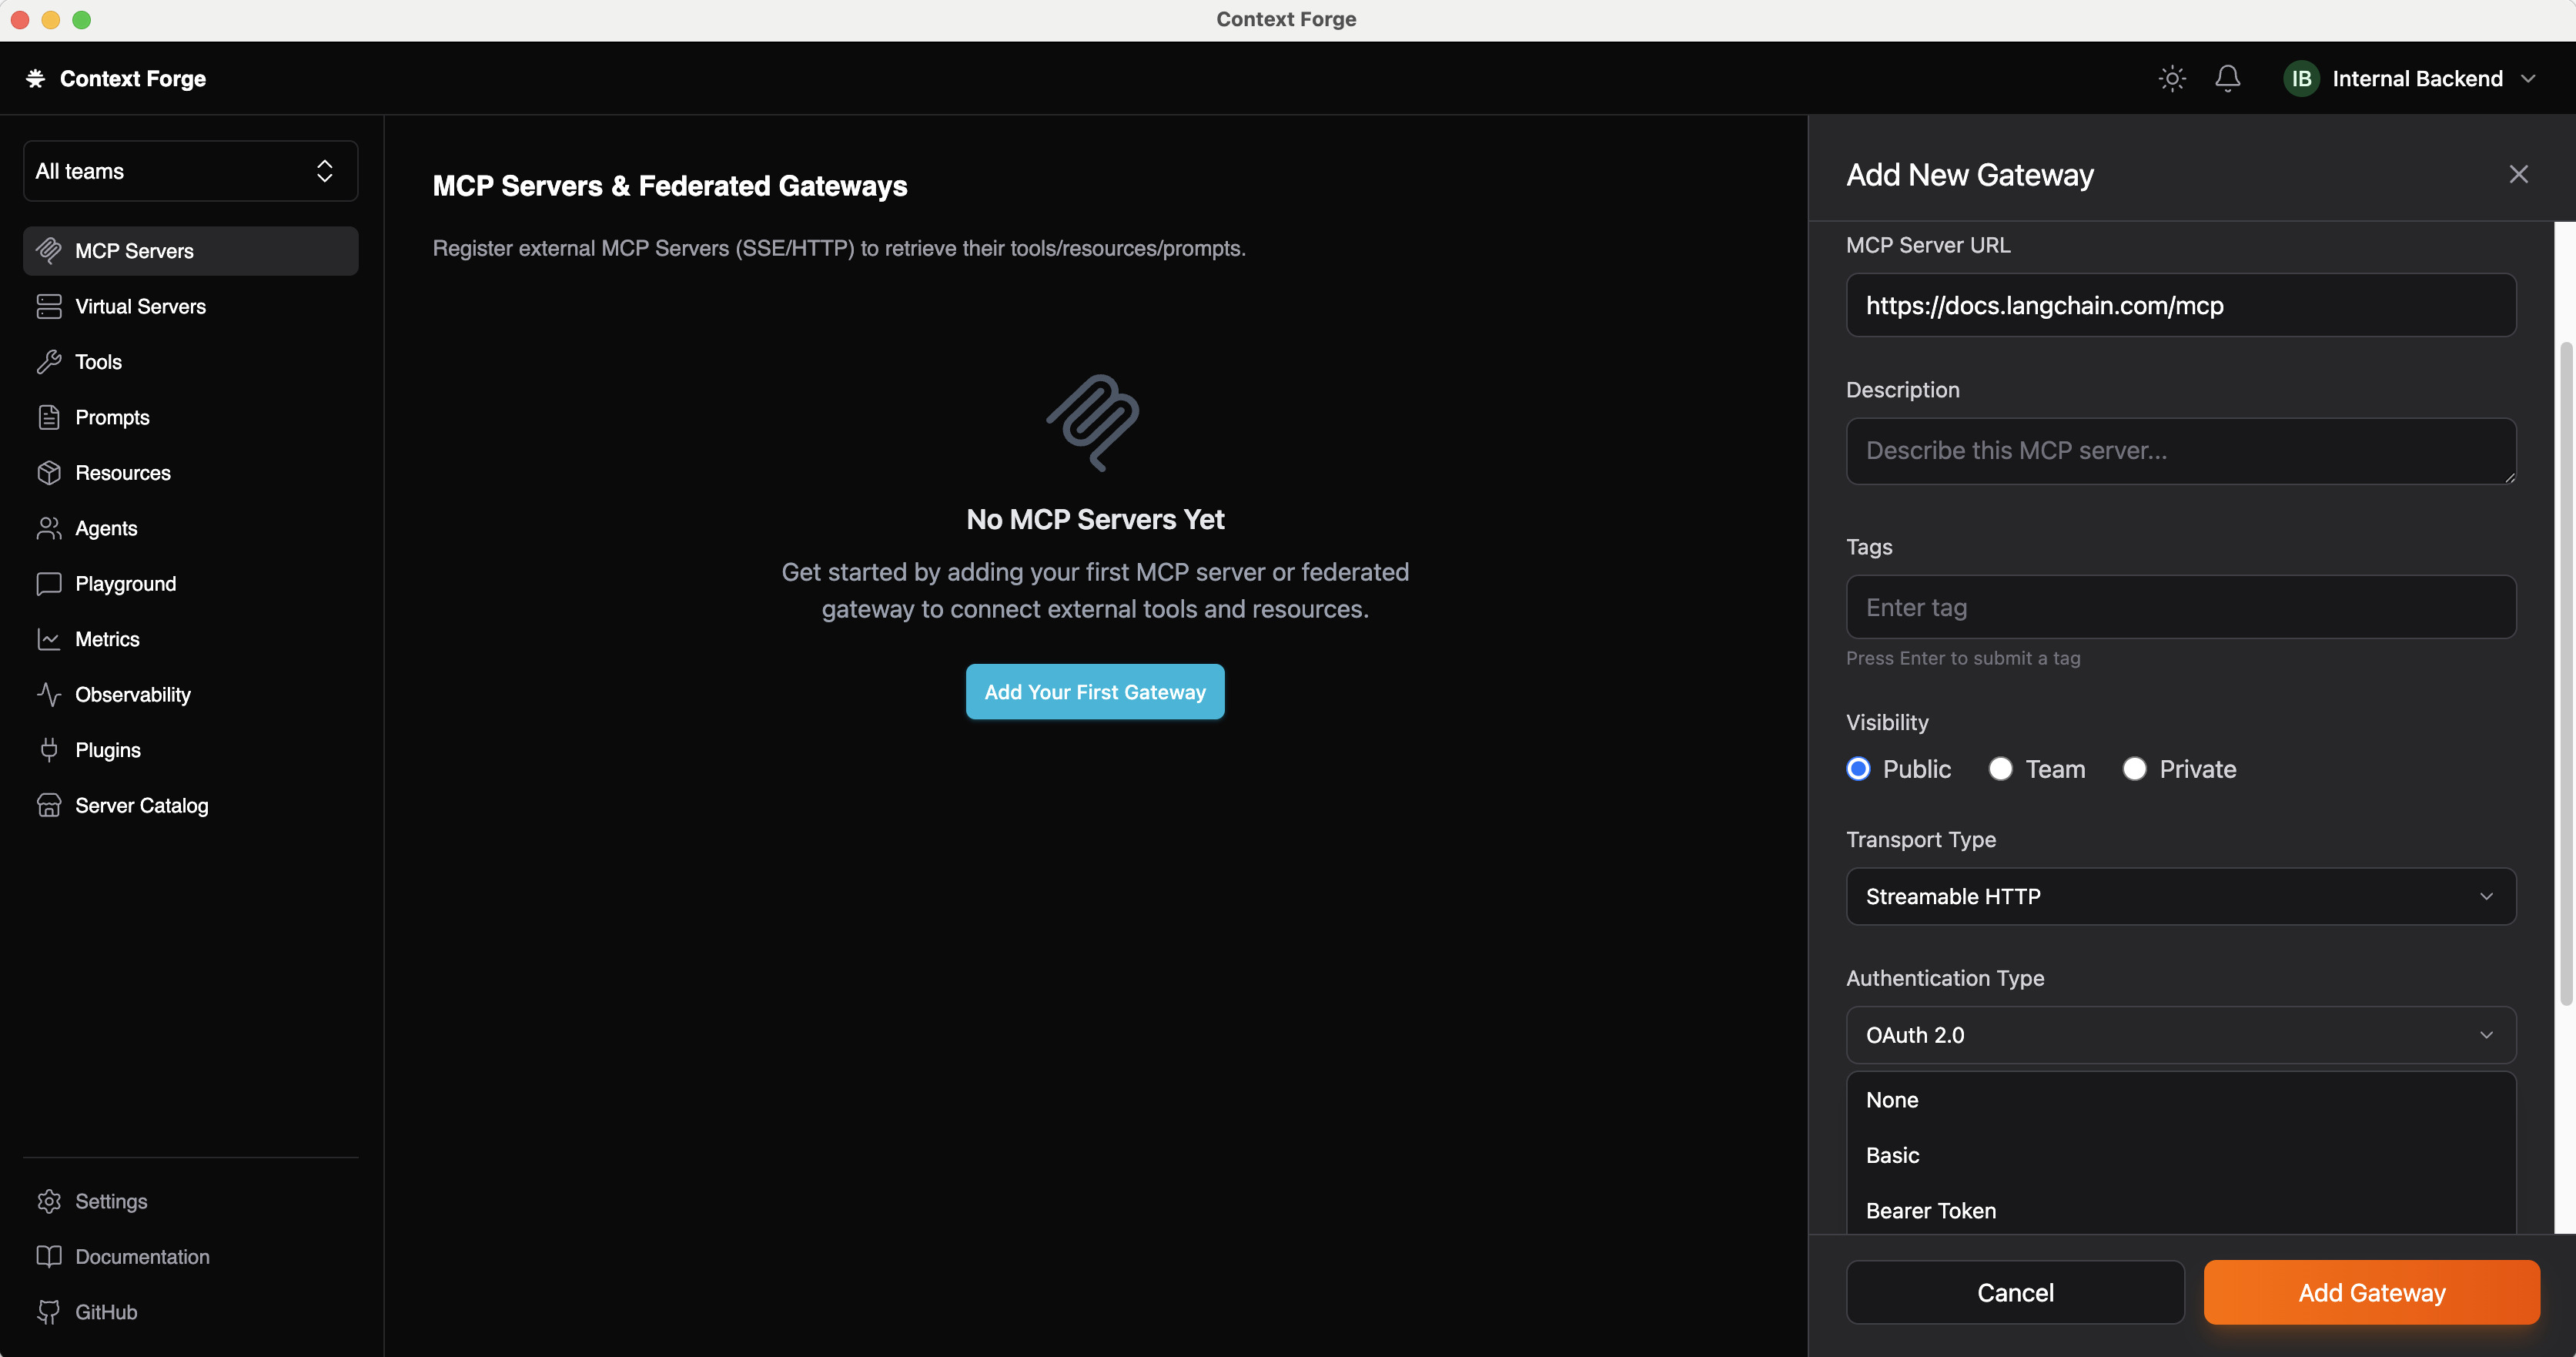This screenshot has height=1357, width=2576.
Task: Select Private visibility radio button
Action: click(x=2134, y=769)
